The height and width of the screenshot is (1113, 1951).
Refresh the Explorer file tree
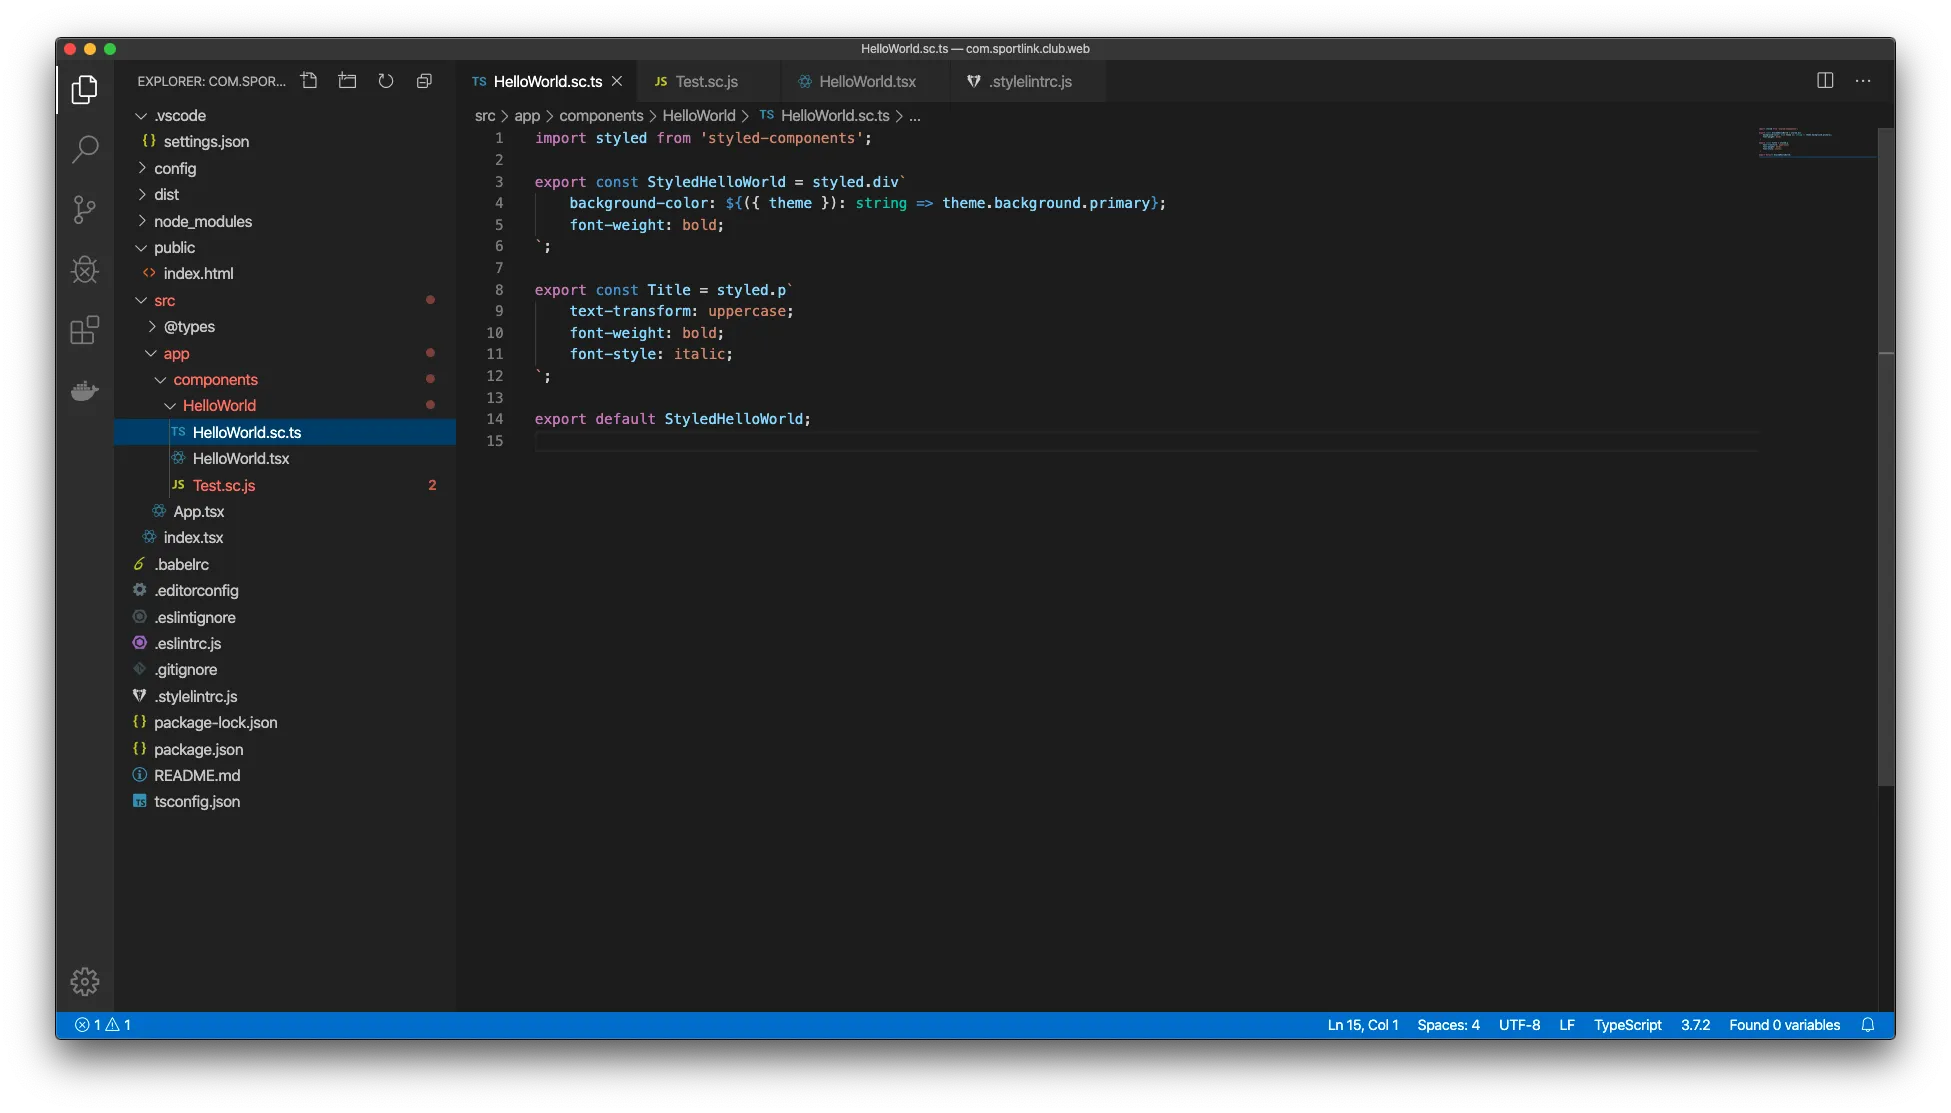coord(386,81)
